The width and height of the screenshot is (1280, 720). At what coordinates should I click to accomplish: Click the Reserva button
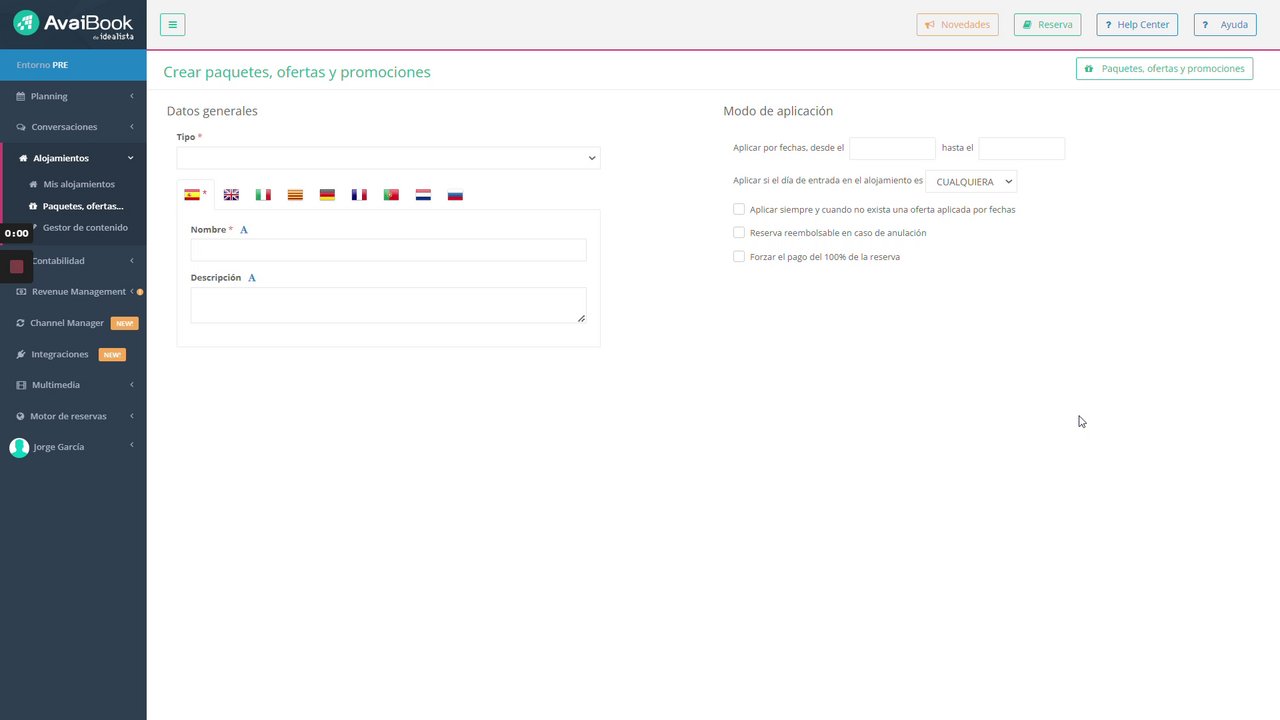(1047, 25)
